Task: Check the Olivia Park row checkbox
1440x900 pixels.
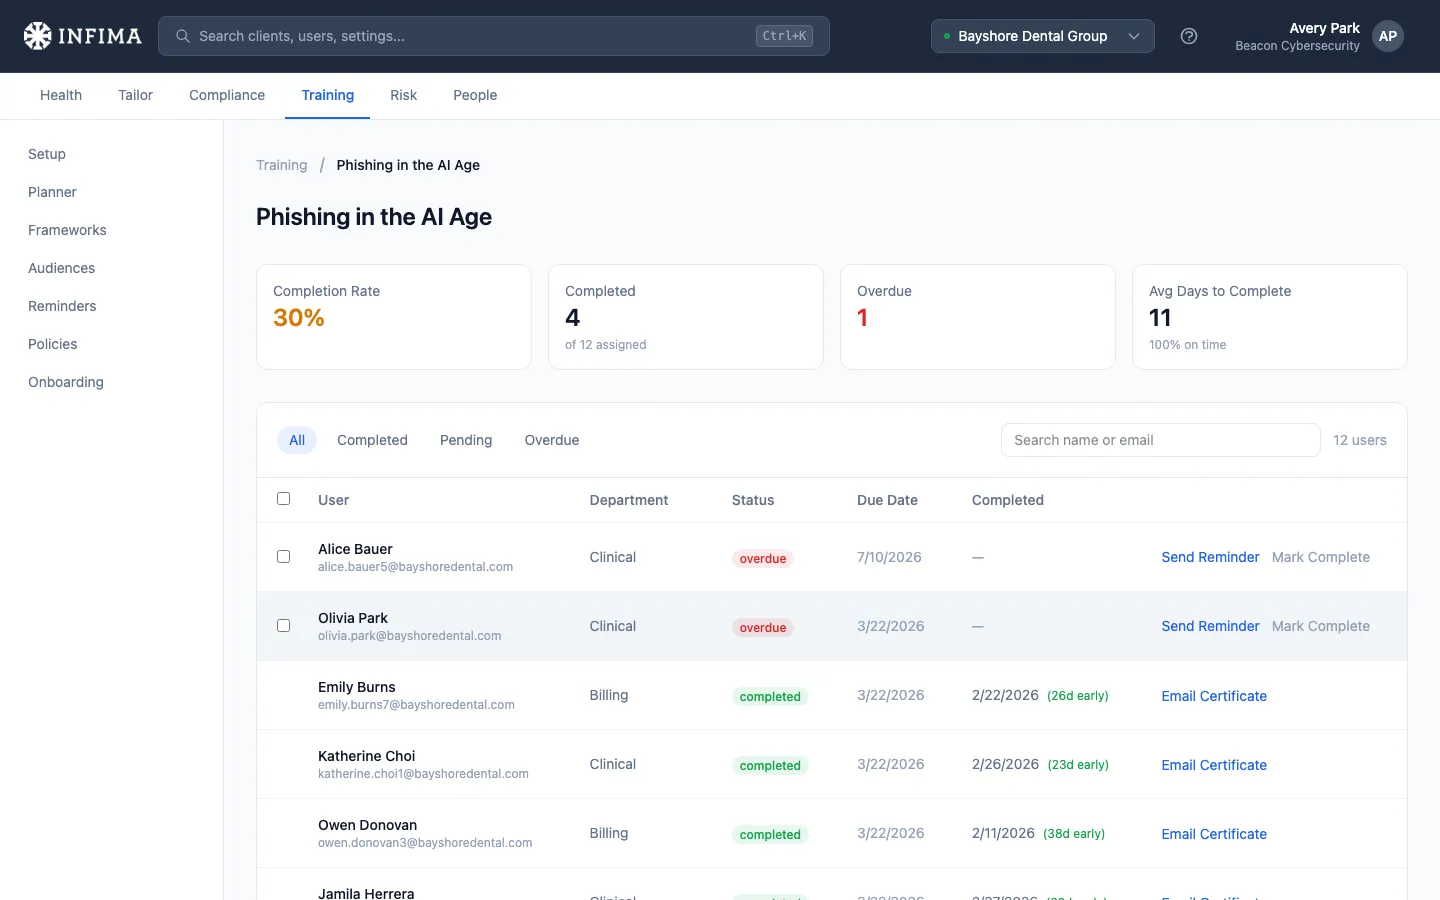Action: click(x=284, y=625)
